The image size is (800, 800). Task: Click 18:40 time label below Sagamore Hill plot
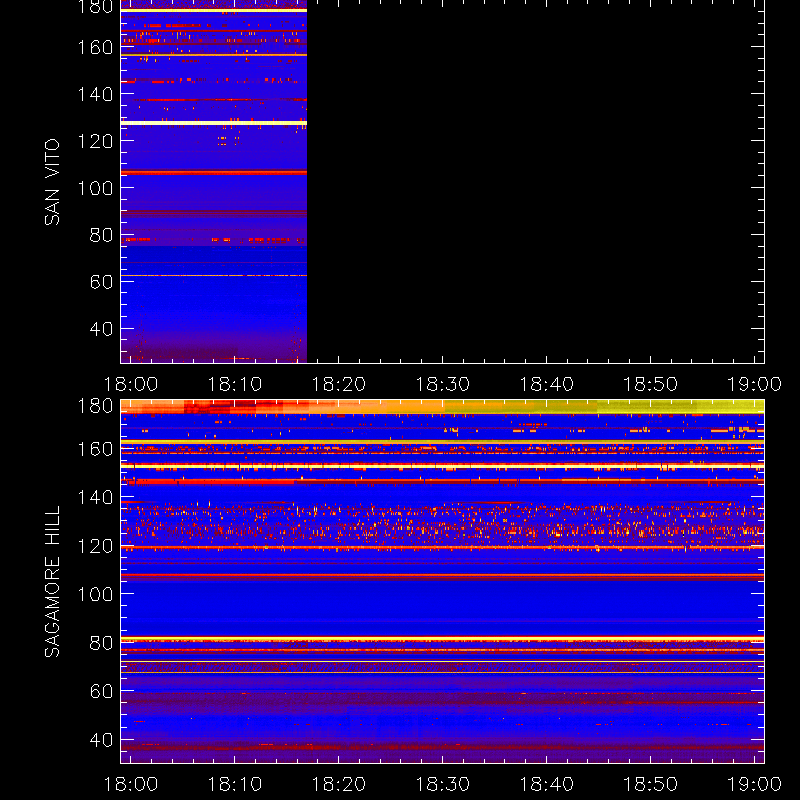[546, 784]
